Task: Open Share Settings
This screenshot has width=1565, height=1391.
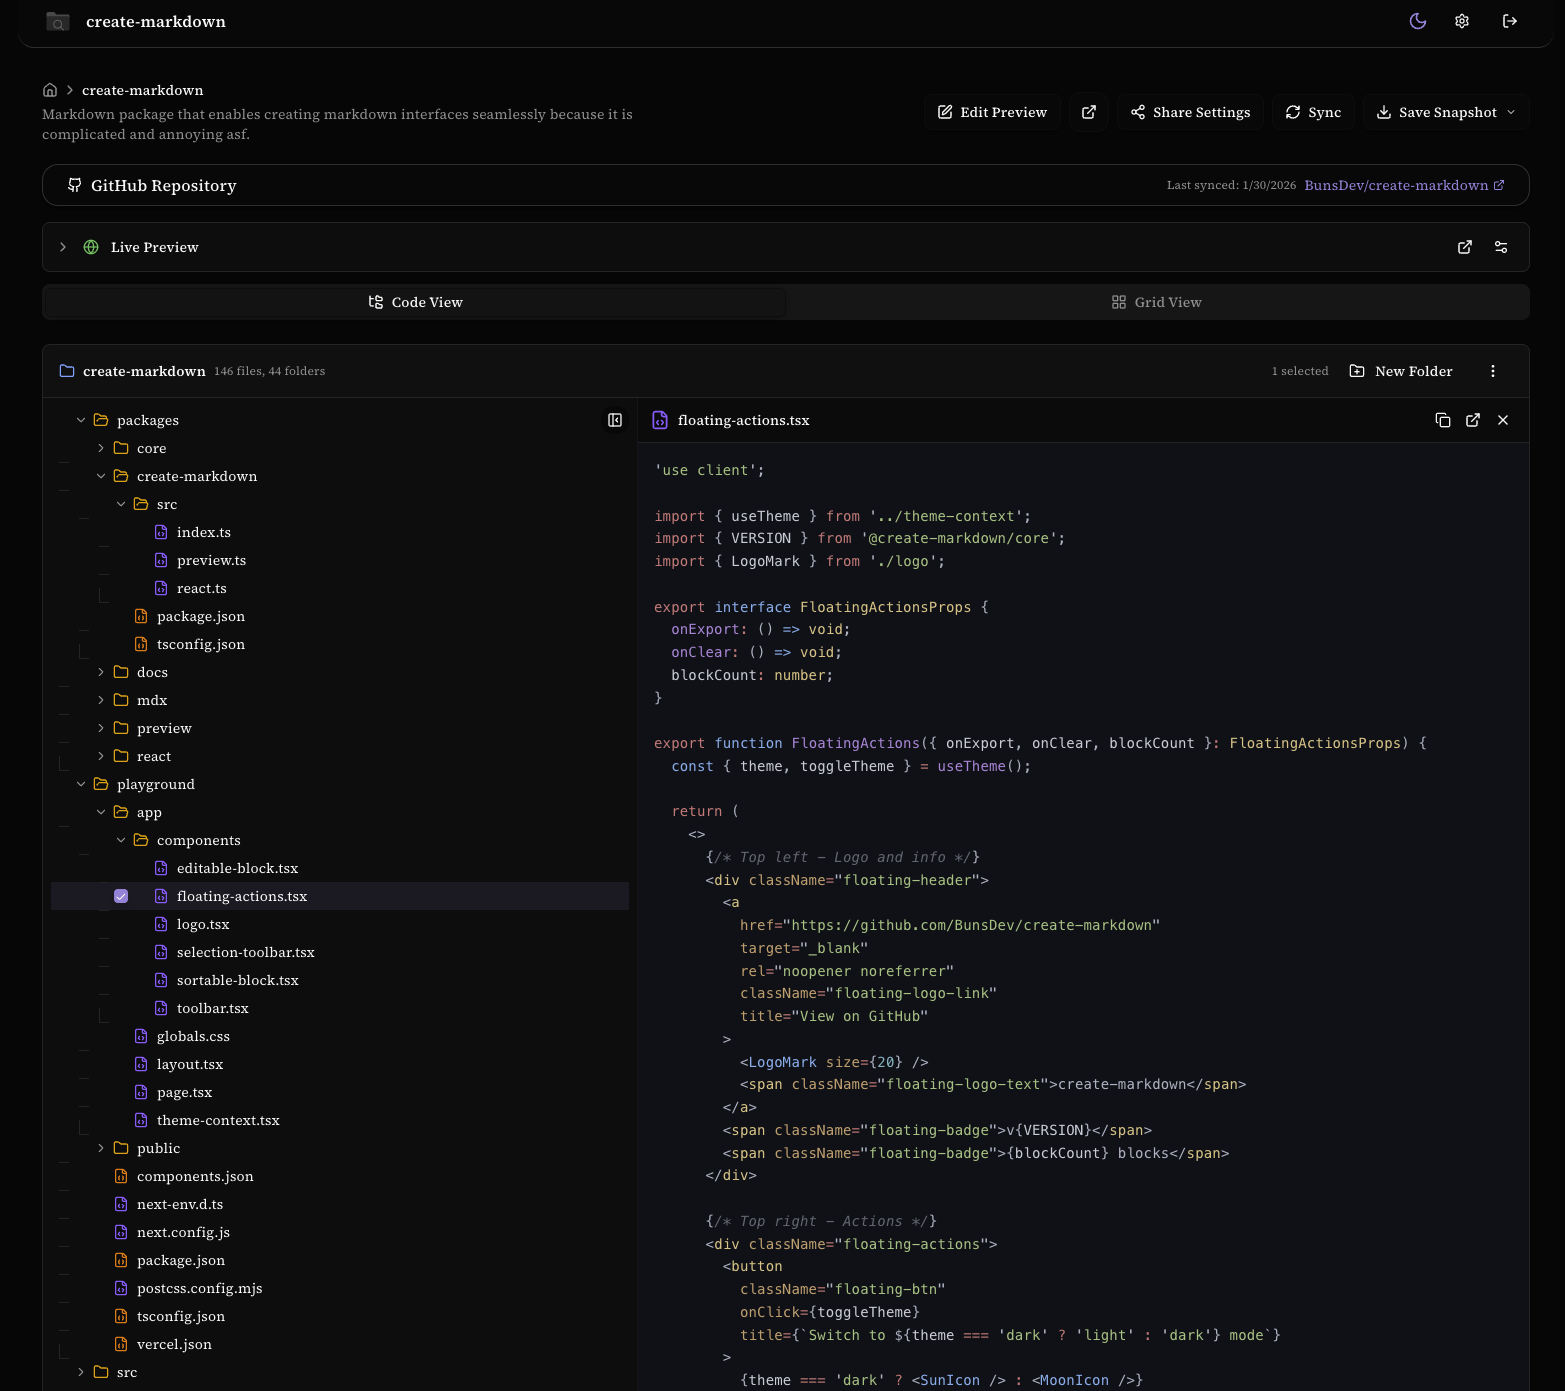Action: pos(1191,112)
